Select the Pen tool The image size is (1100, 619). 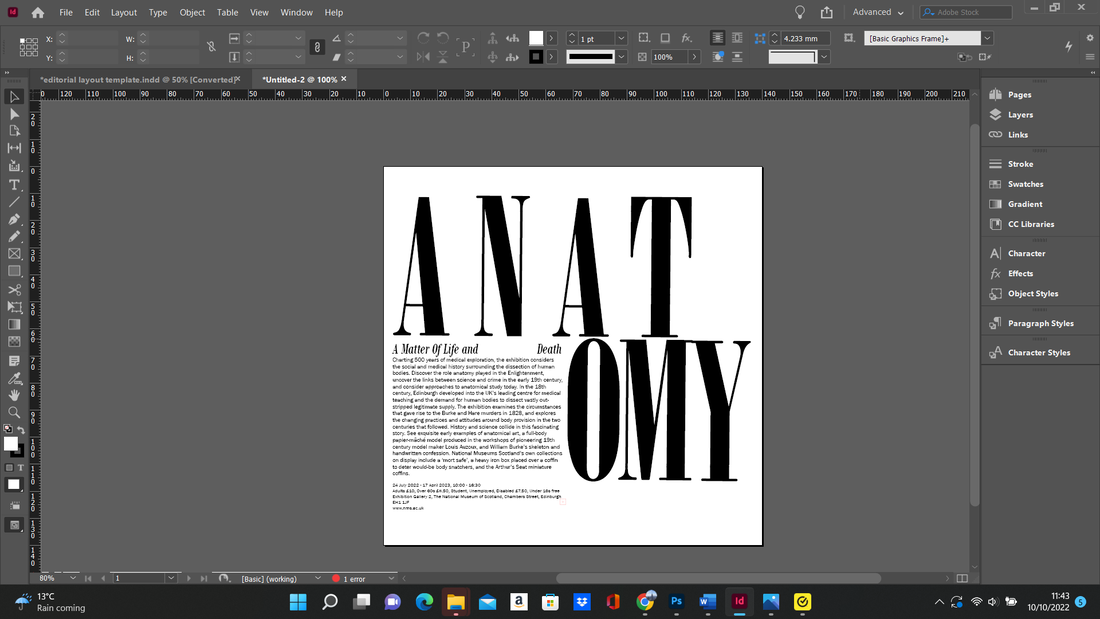tap(14, 219)
